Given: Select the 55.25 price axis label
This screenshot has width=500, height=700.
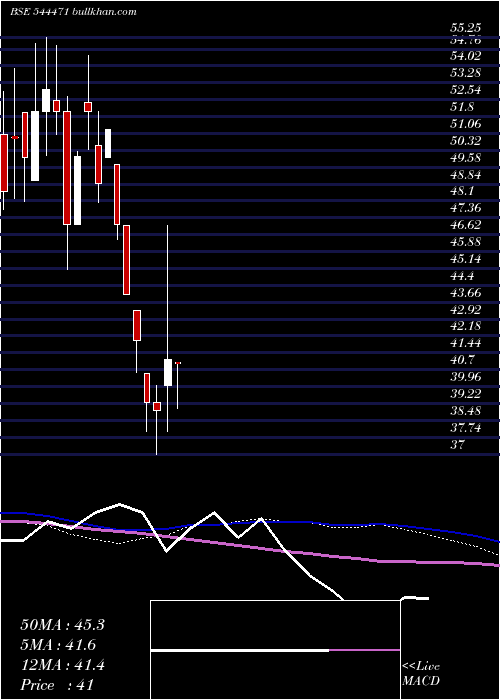Looking at the screenshot, I should [466, 28].
